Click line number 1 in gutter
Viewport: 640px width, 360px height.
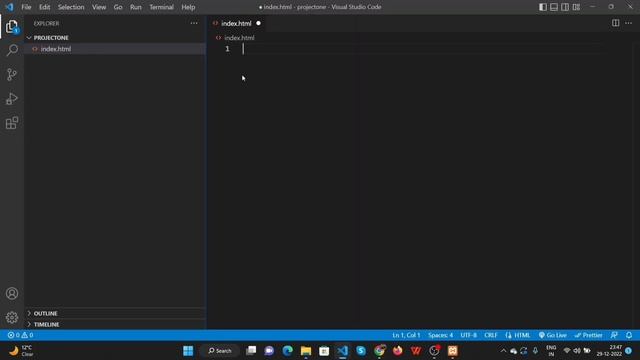(227, 49)
